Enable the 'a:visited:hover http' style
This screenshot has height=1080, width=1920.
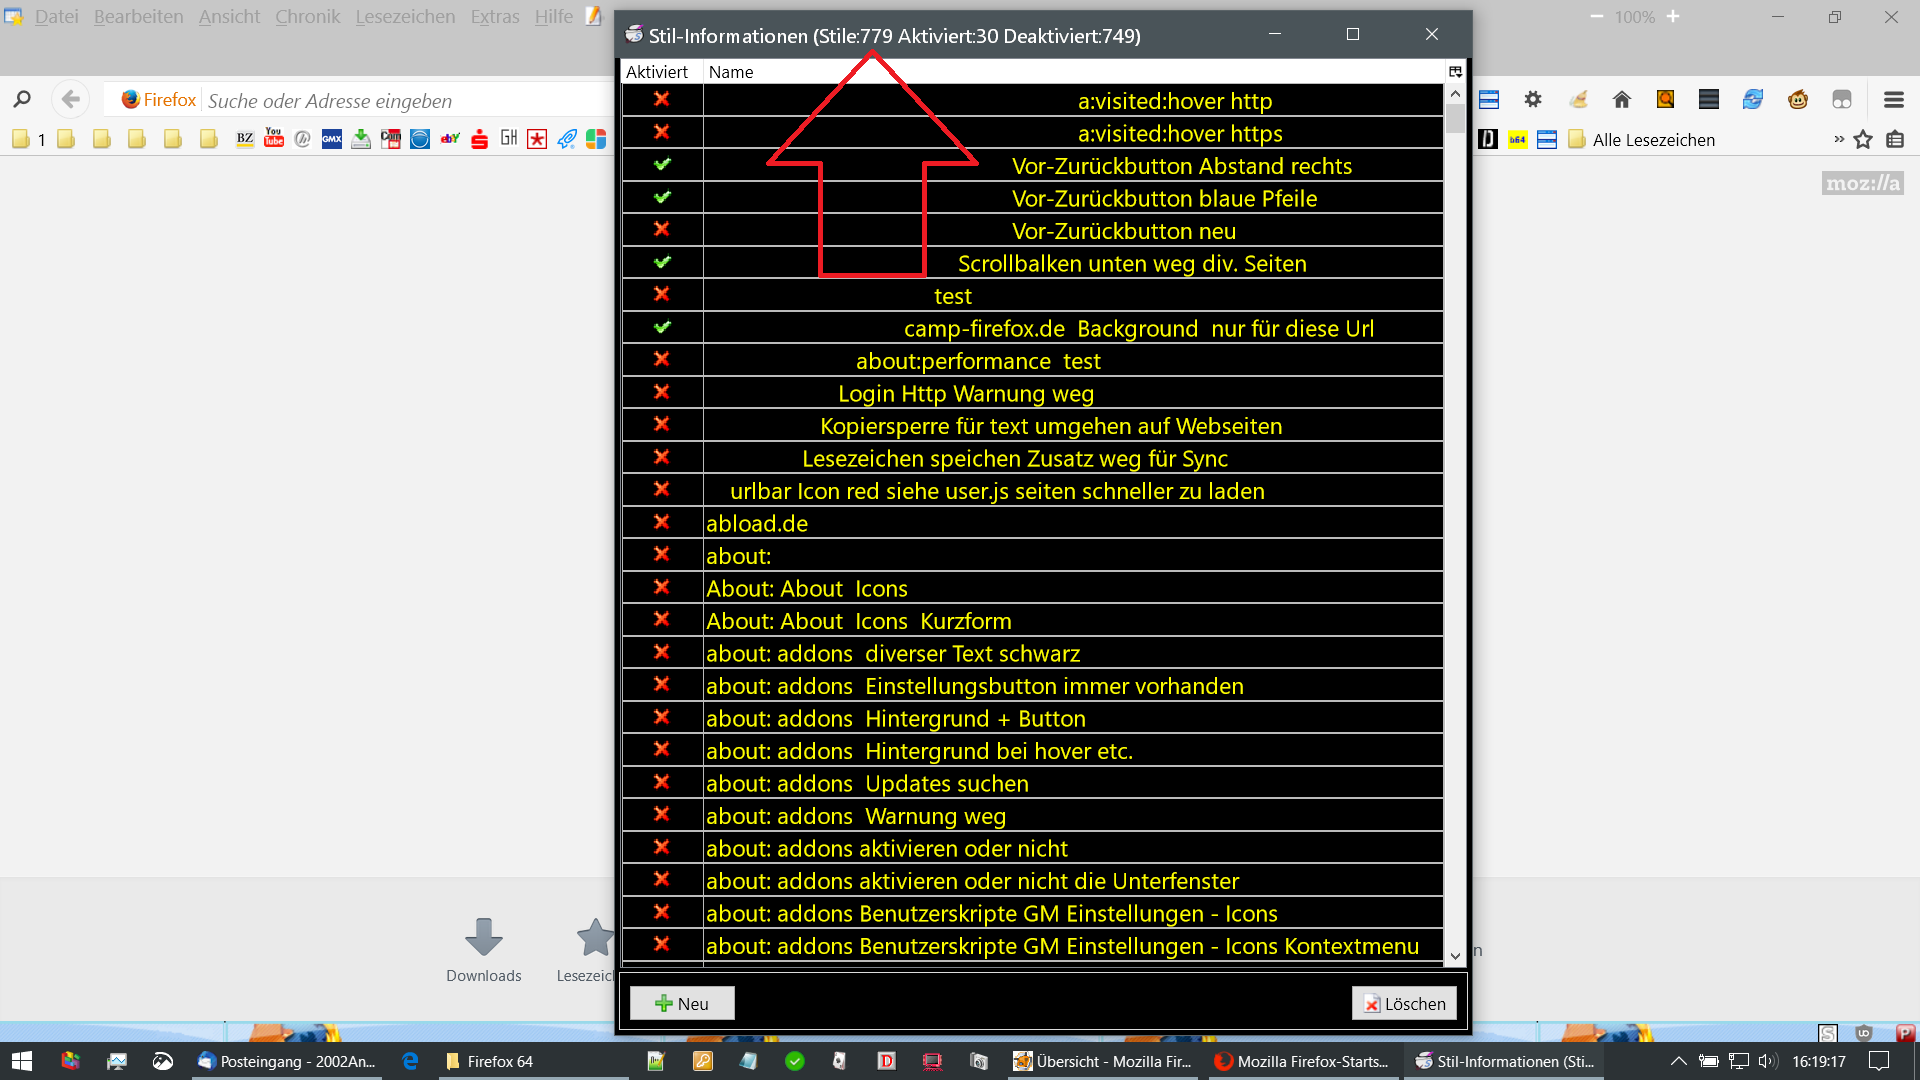tap(662, 100)
